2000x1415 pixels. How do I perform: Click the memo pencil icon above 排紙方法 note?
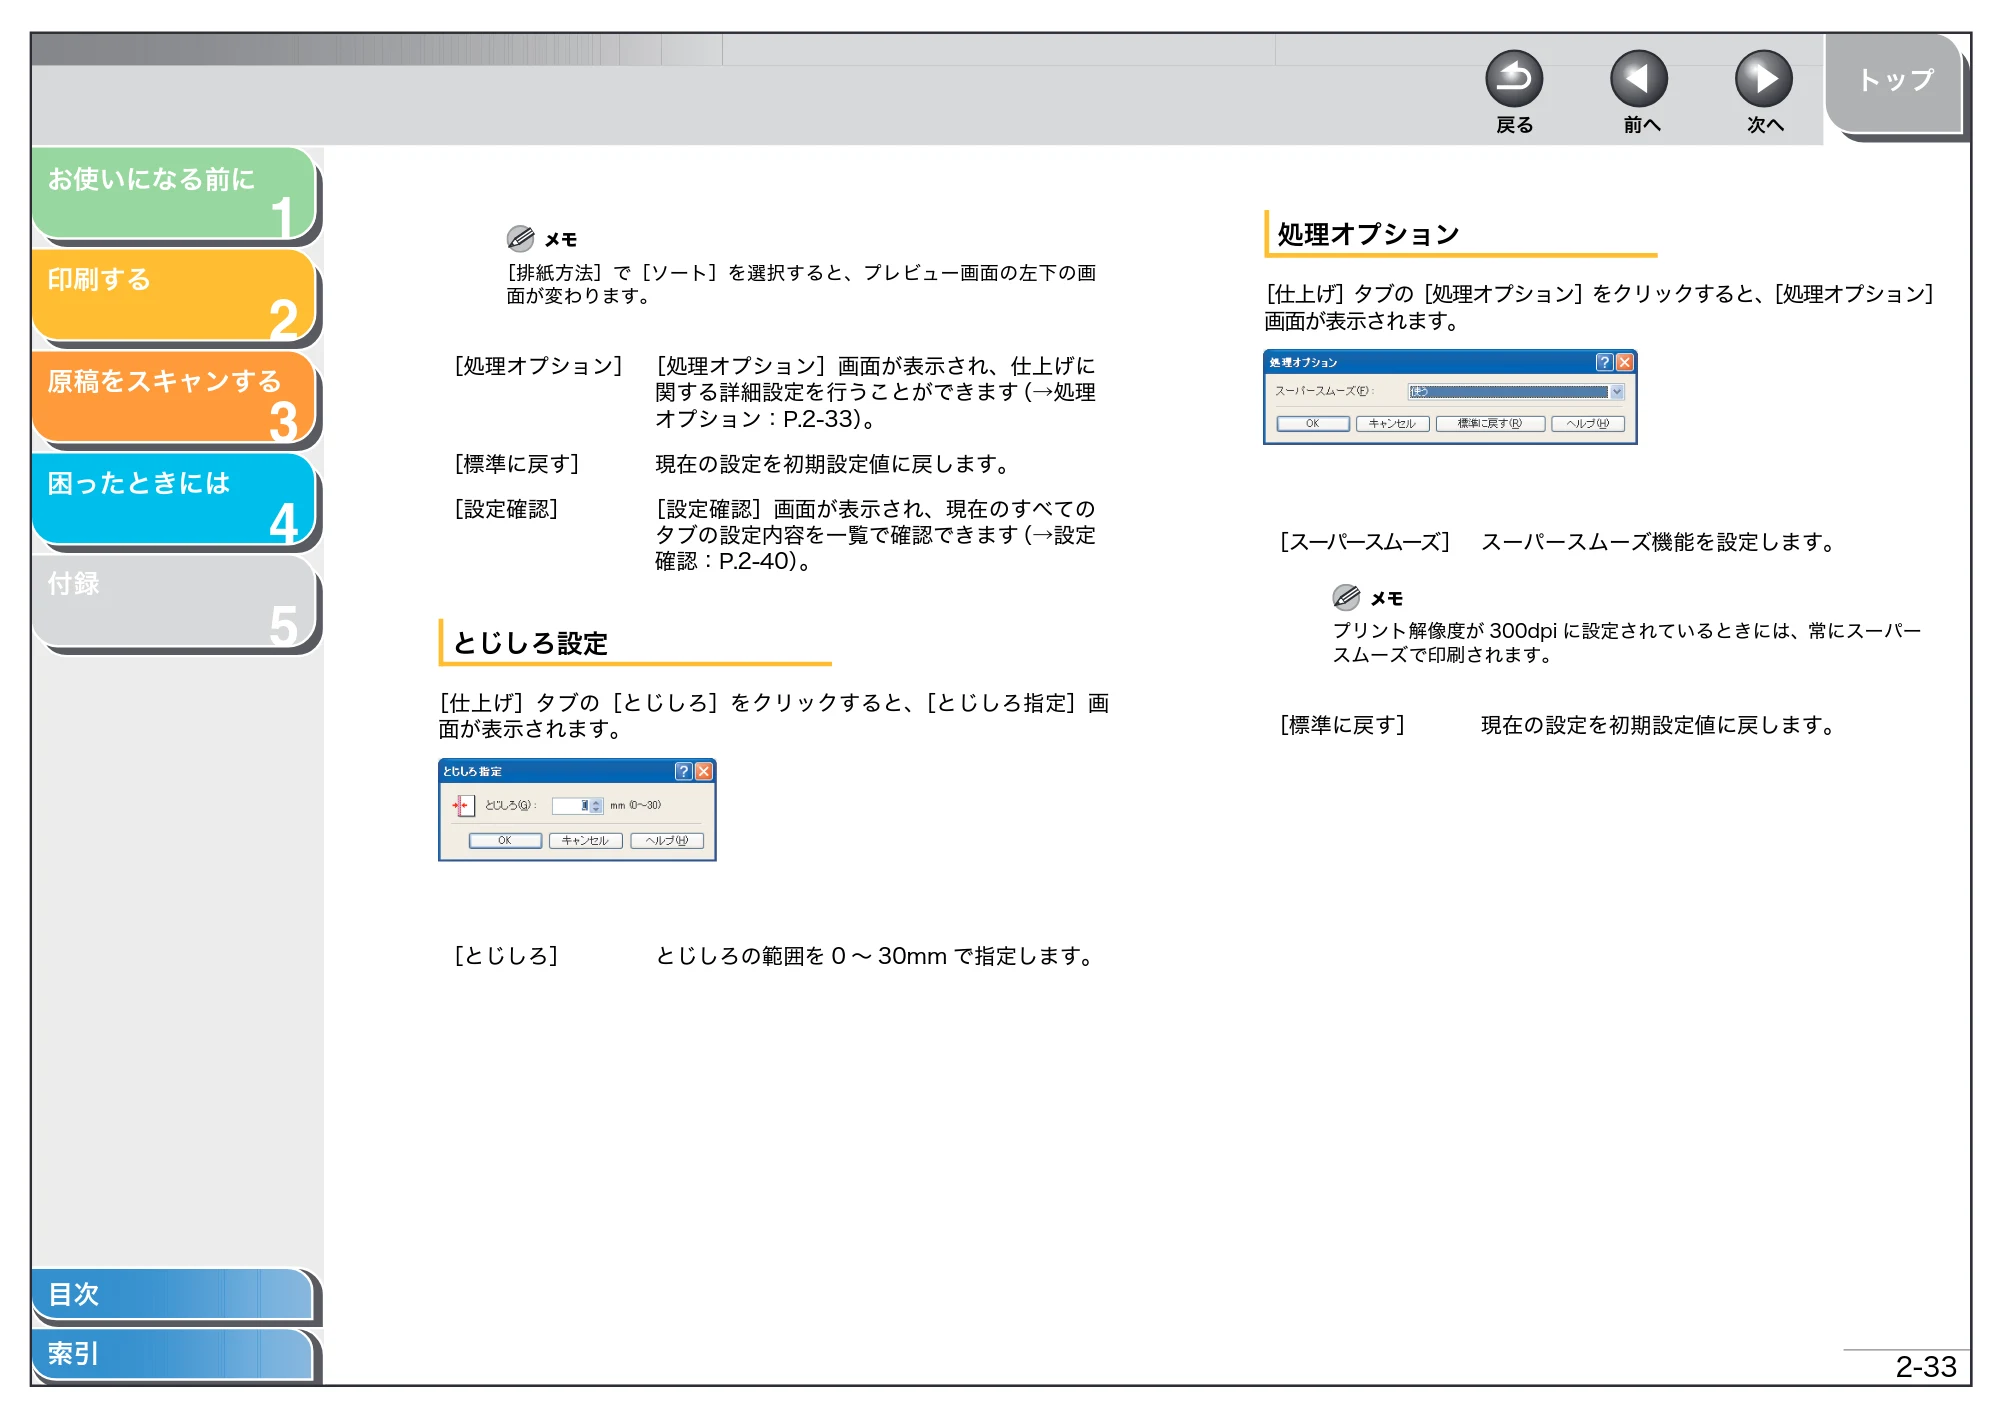pos(520,238)
